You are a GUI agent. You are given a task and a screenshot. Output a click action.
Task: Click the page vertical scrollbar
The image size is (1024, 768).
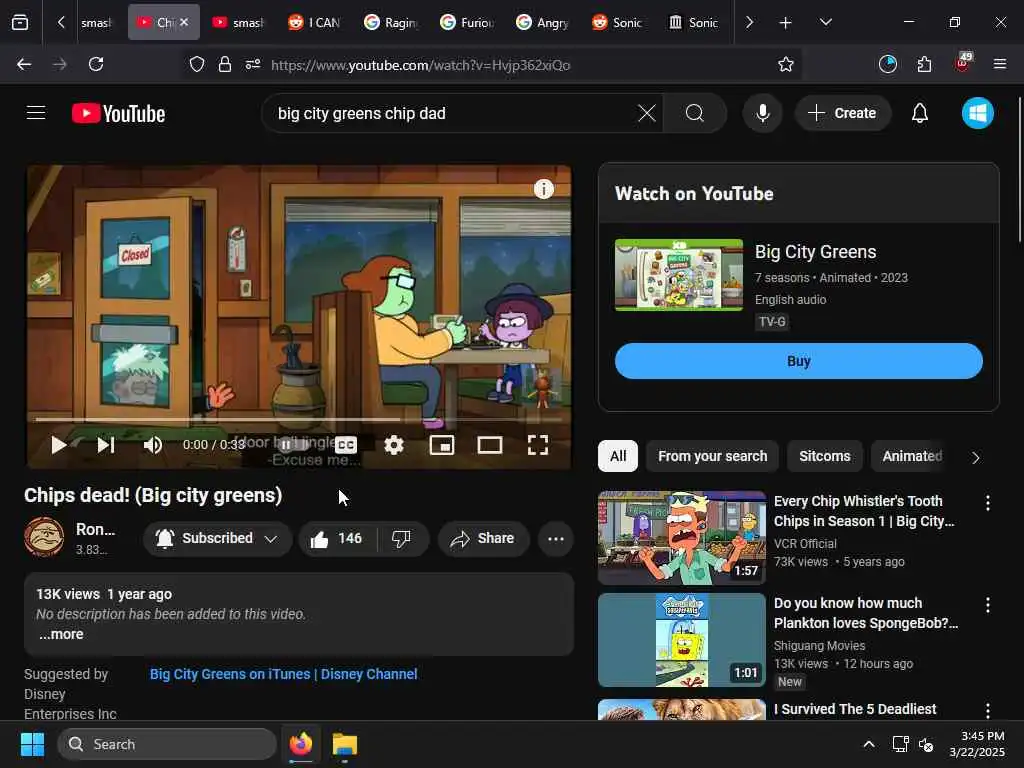[1019, 170]
